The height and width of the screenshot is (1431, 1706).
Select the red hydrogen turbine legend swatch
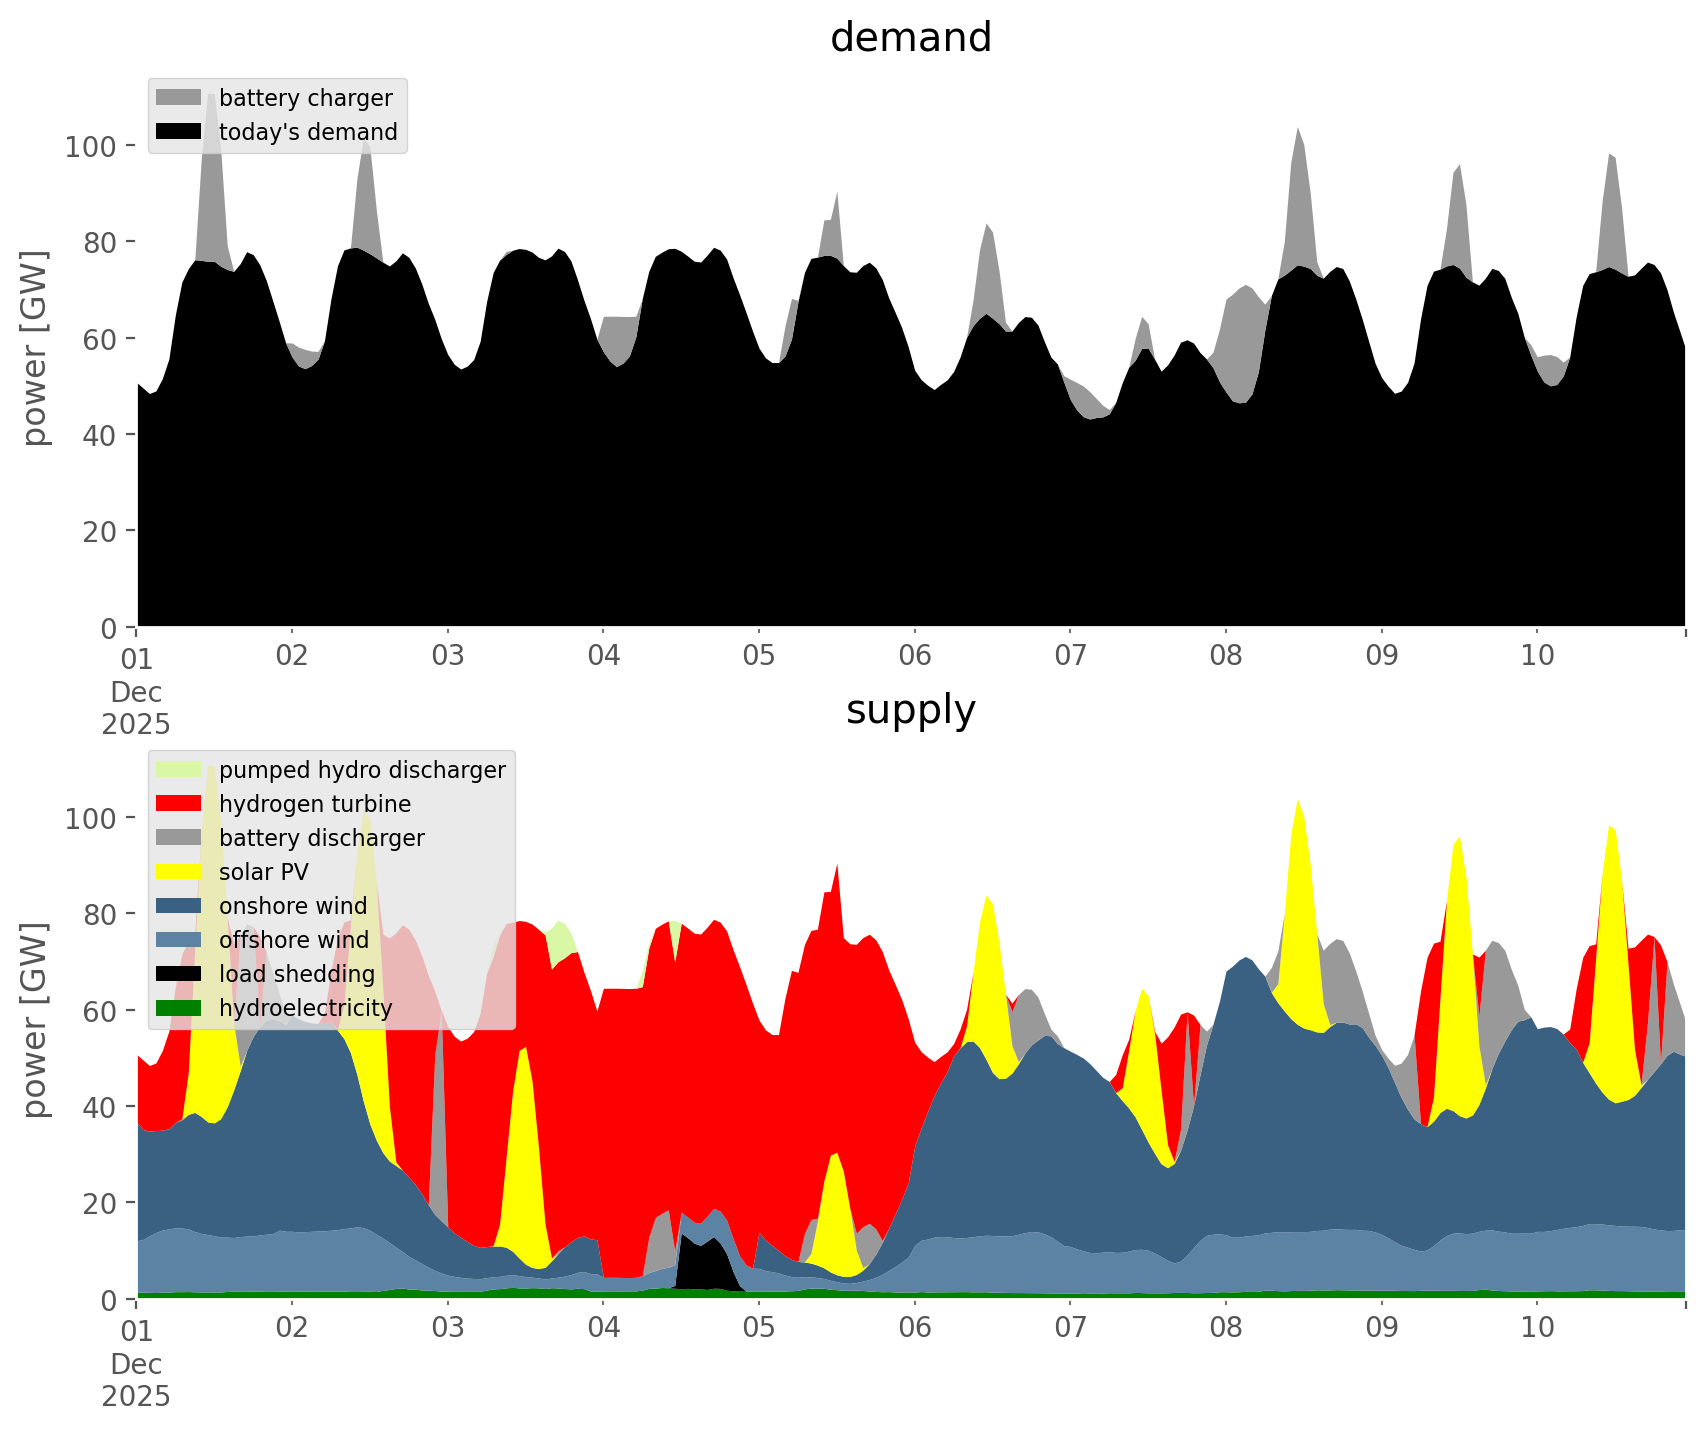tap(179, 804)
